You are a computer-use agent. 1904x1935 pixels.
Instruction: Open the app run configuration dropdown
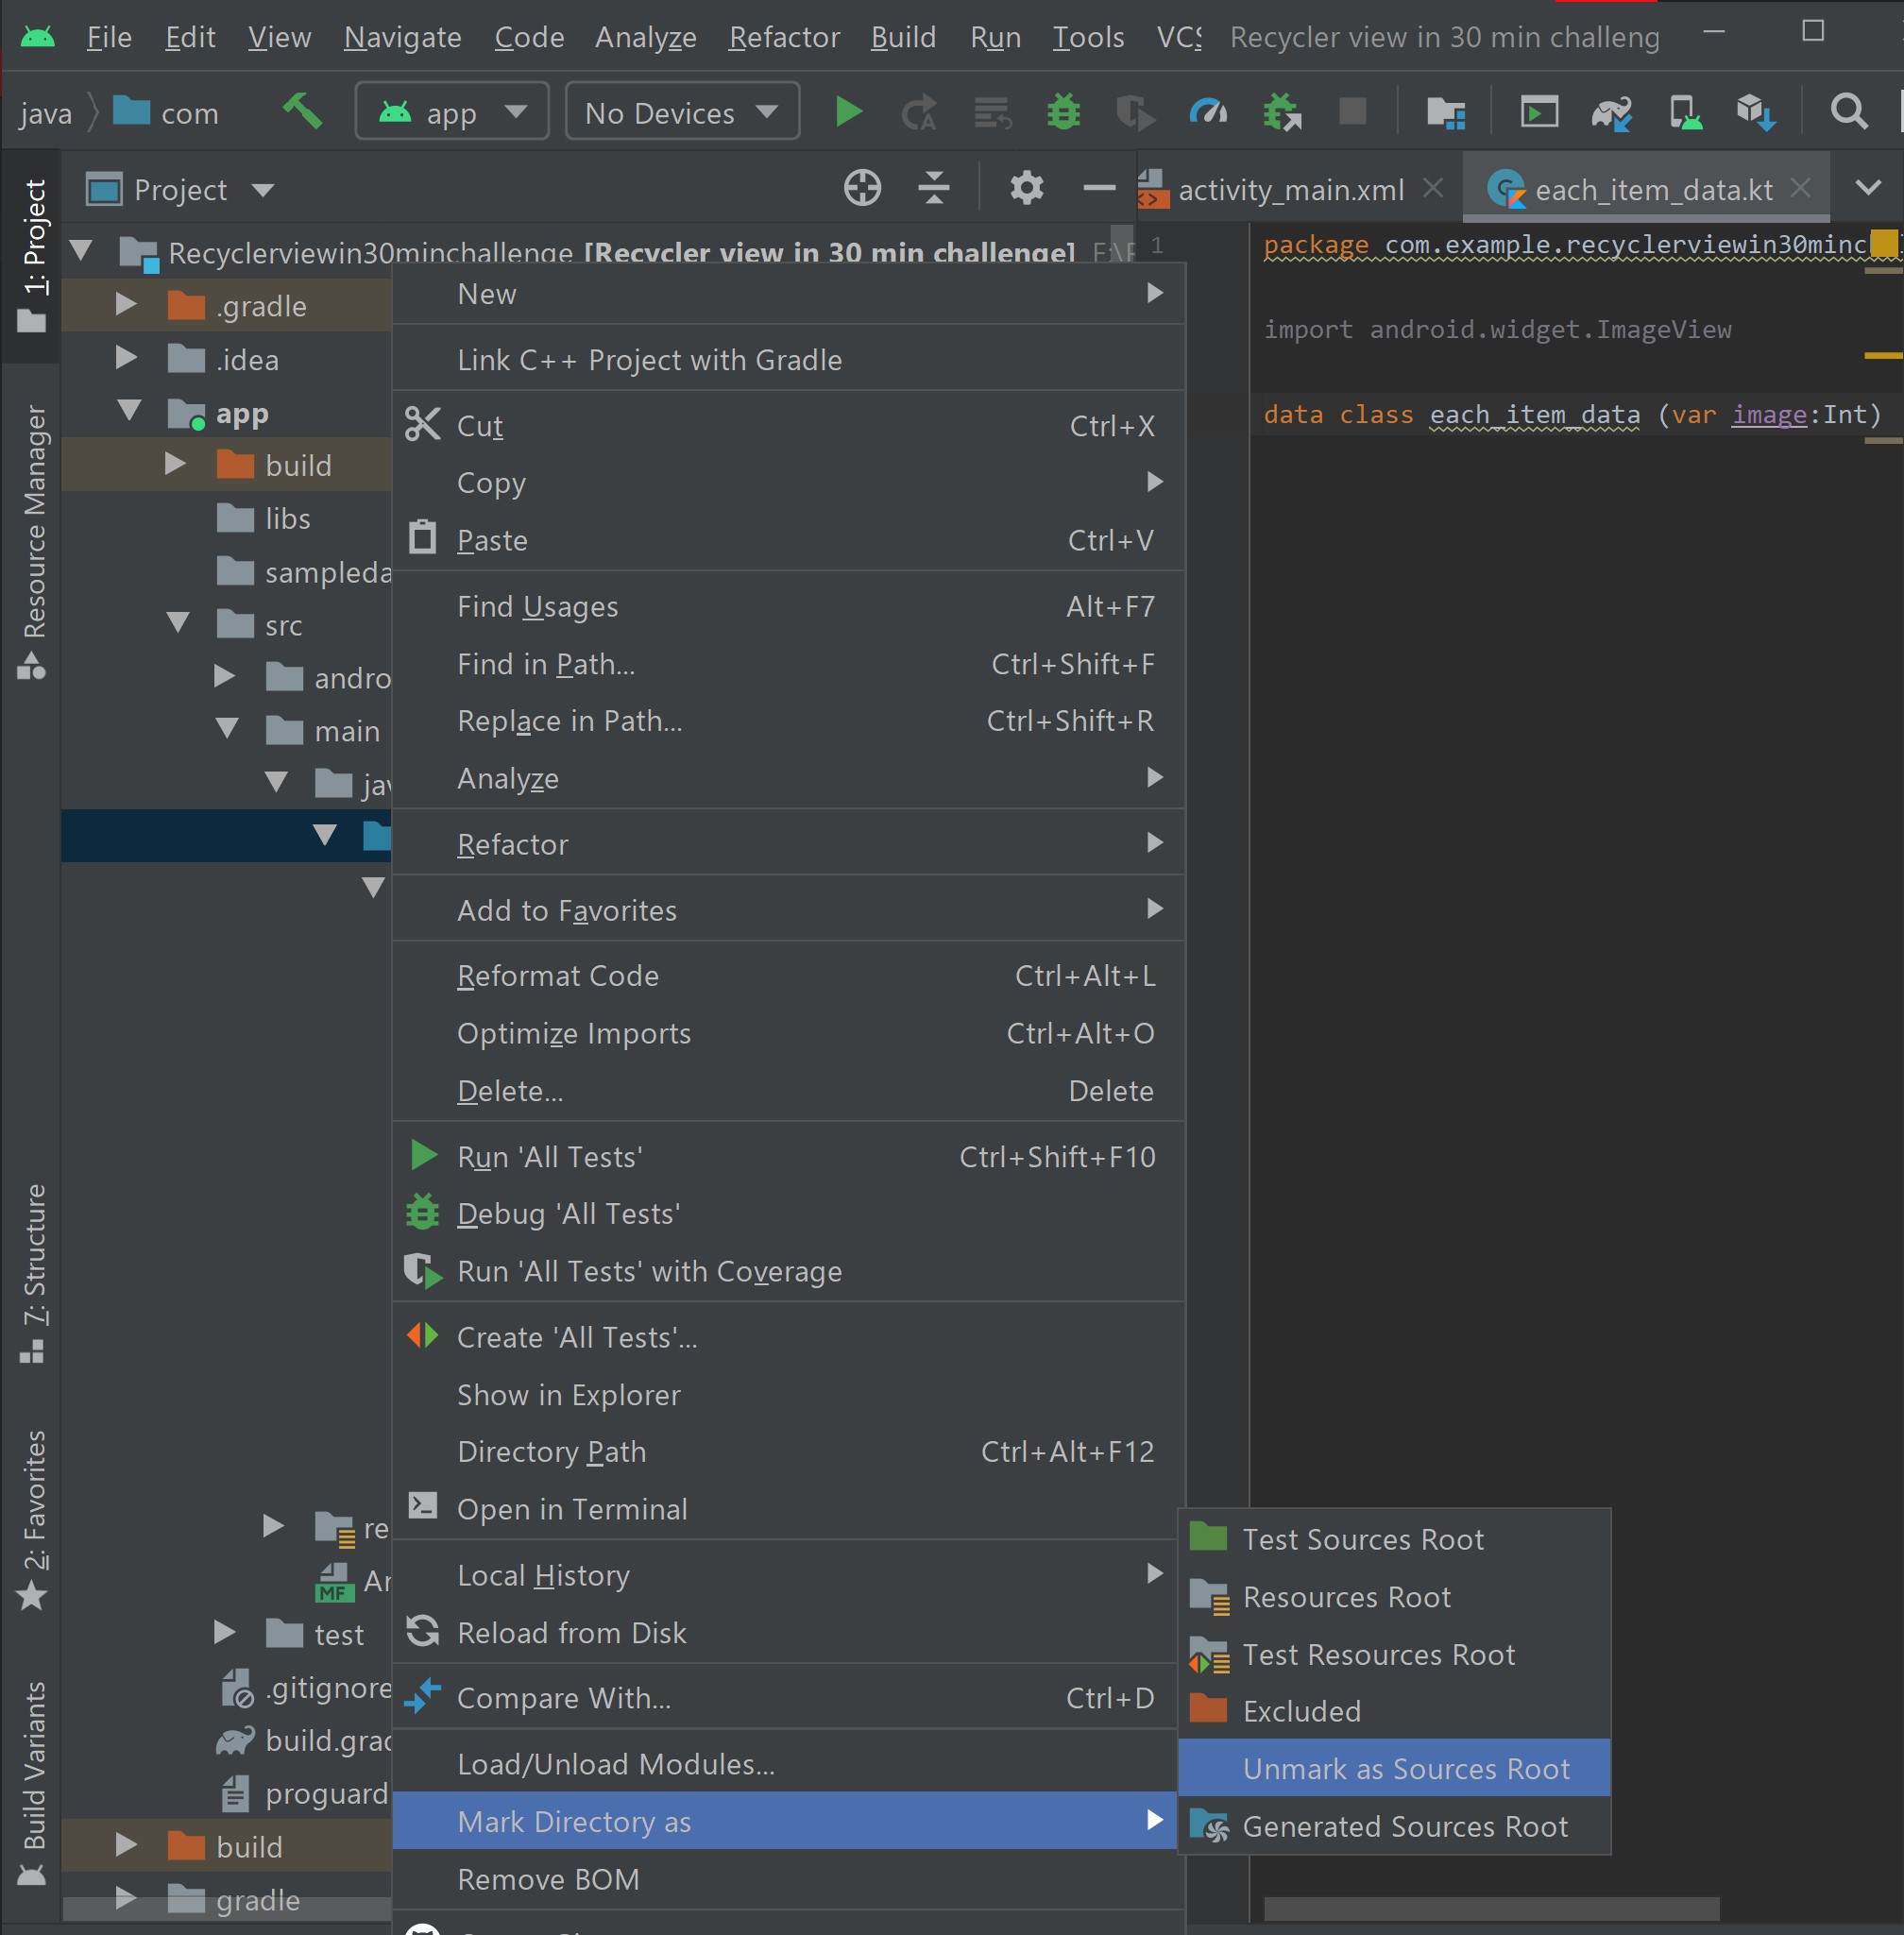(x=452, y=112)
